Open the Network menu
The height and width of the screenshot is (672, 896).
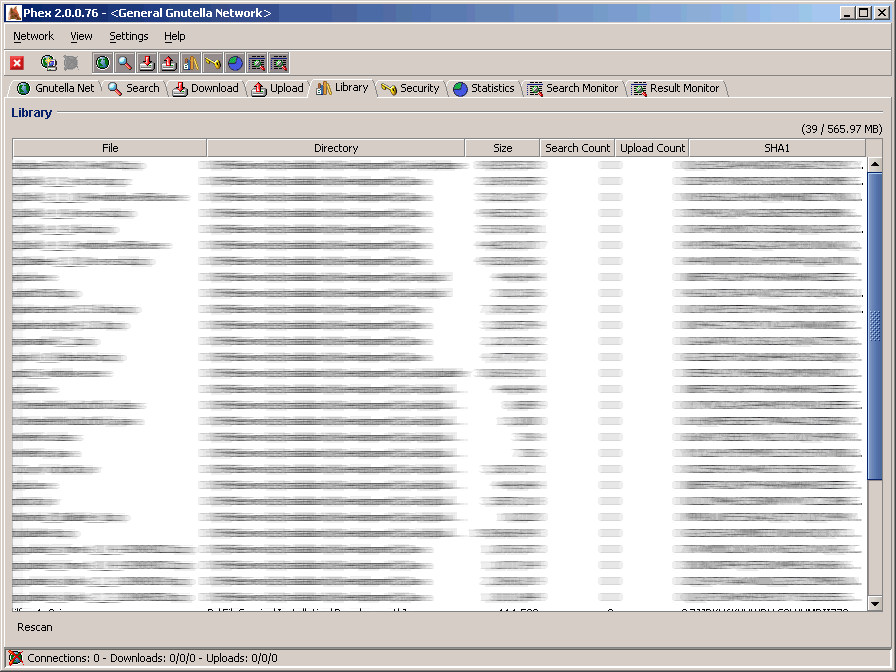[x=33, y=36]
